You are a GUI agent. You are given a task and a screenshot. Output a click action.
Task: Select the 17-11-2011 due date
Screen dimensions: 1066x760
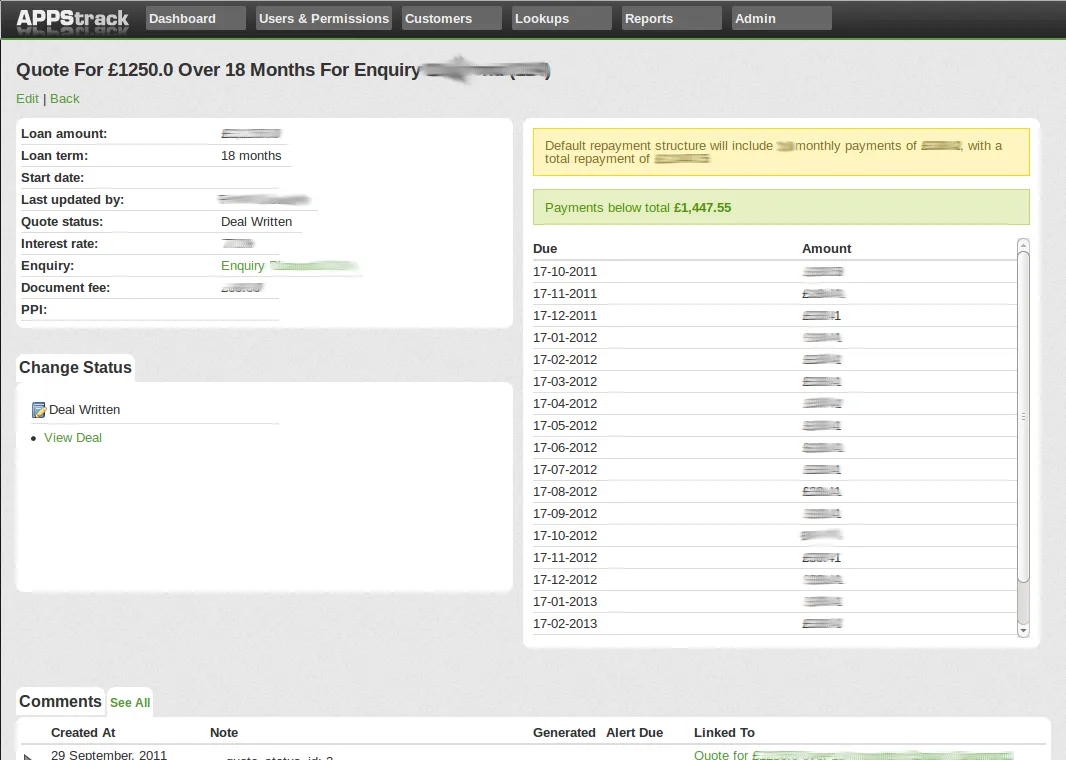(565, 294)
